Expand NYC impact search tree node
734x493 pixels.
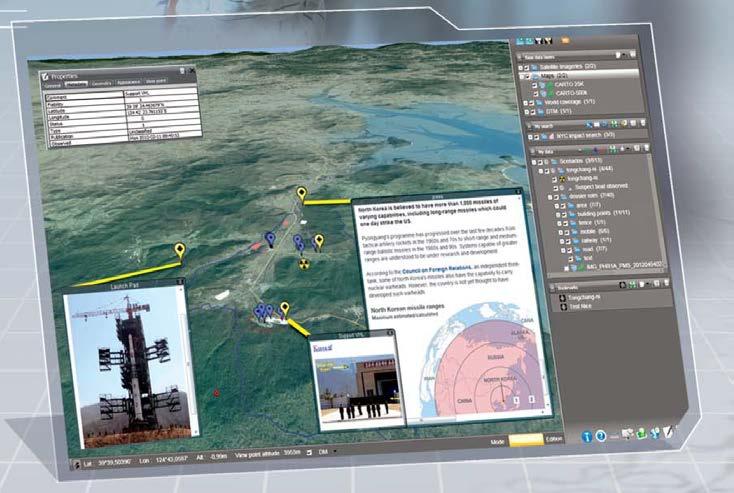click(x=530, y=137)
